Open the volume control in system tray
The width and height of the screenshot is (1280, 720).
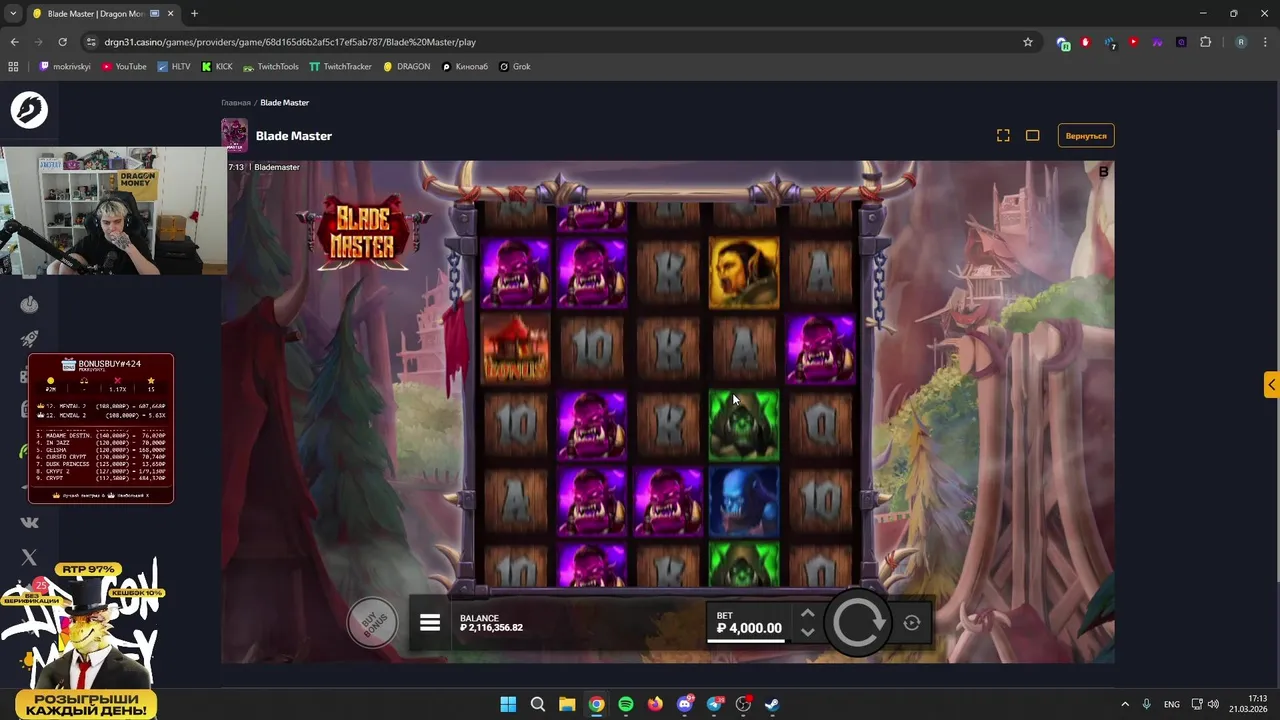point(1213,704)
